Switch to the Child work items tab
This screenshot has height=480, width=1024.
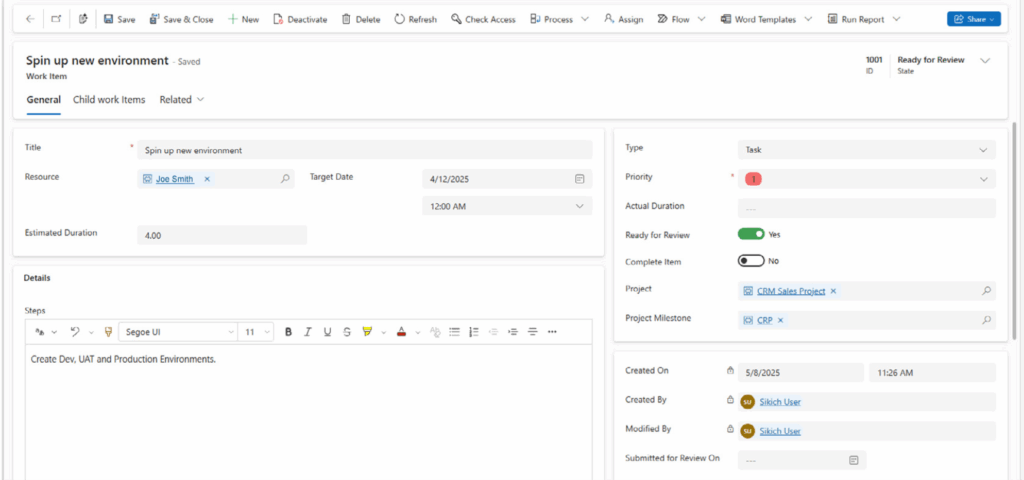109,100
